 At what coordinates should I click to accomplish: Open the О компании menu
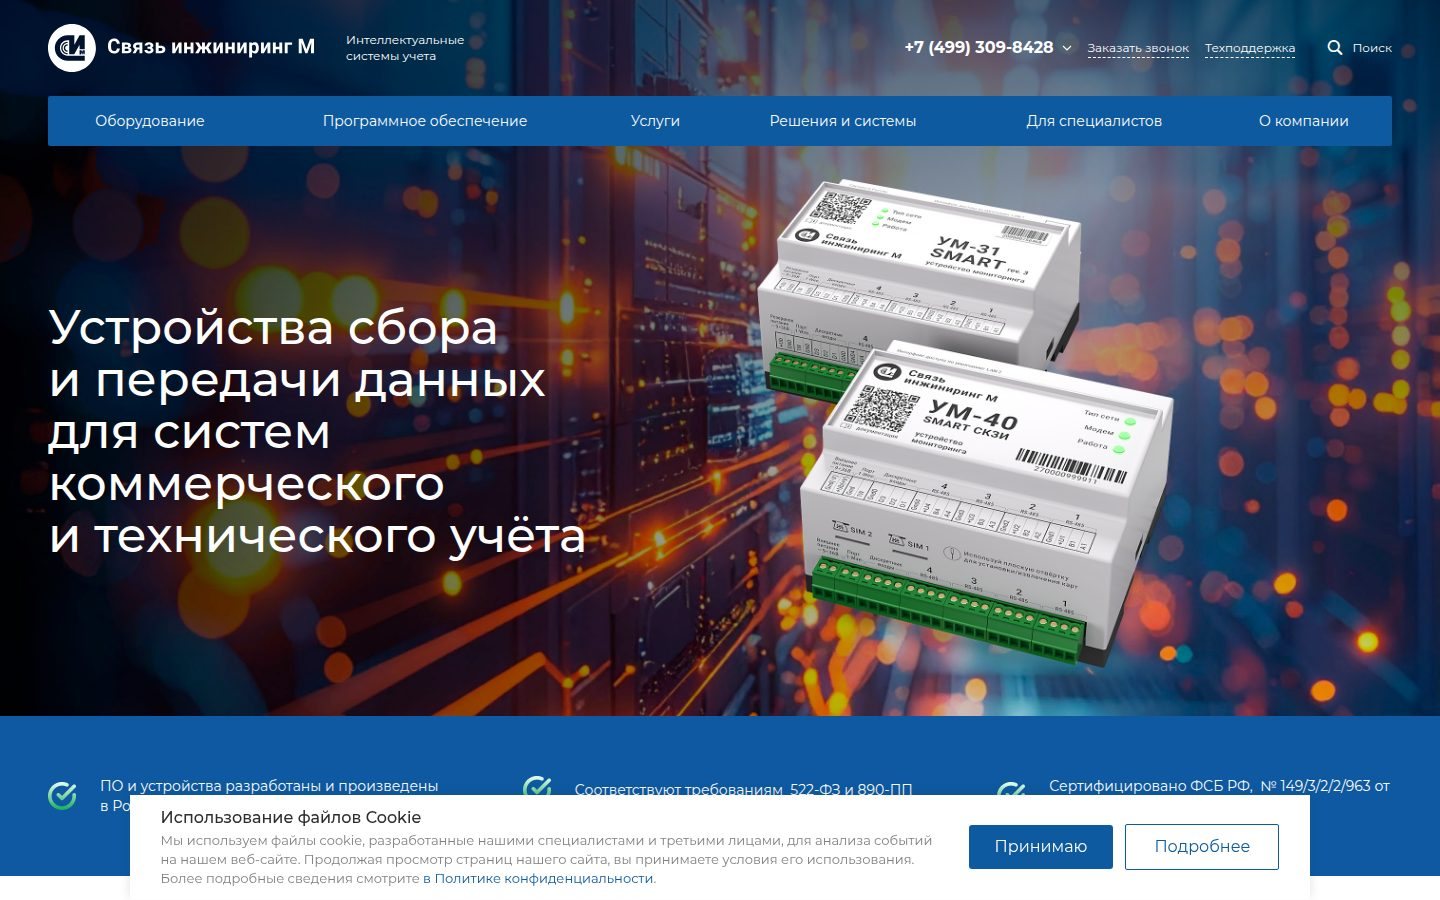click(x=1304, y=121)
